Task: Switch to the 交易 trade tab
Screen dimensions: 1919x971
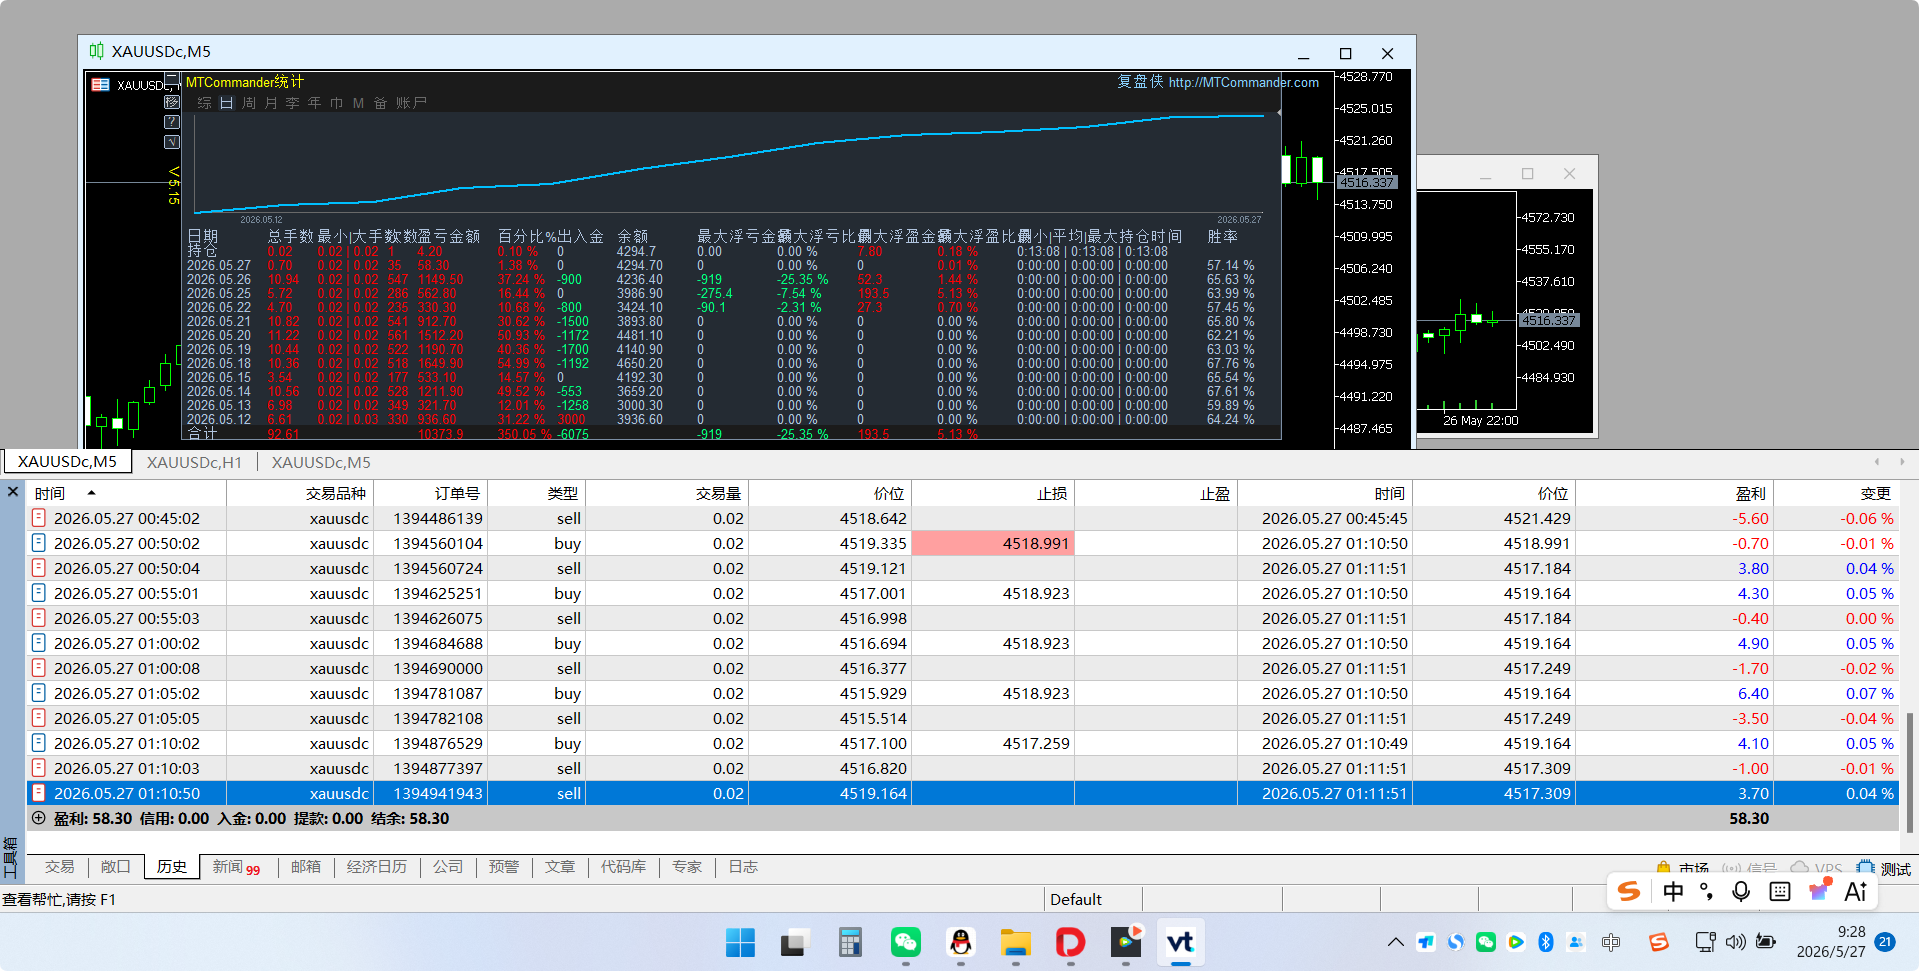Action: tap(59, 867)
